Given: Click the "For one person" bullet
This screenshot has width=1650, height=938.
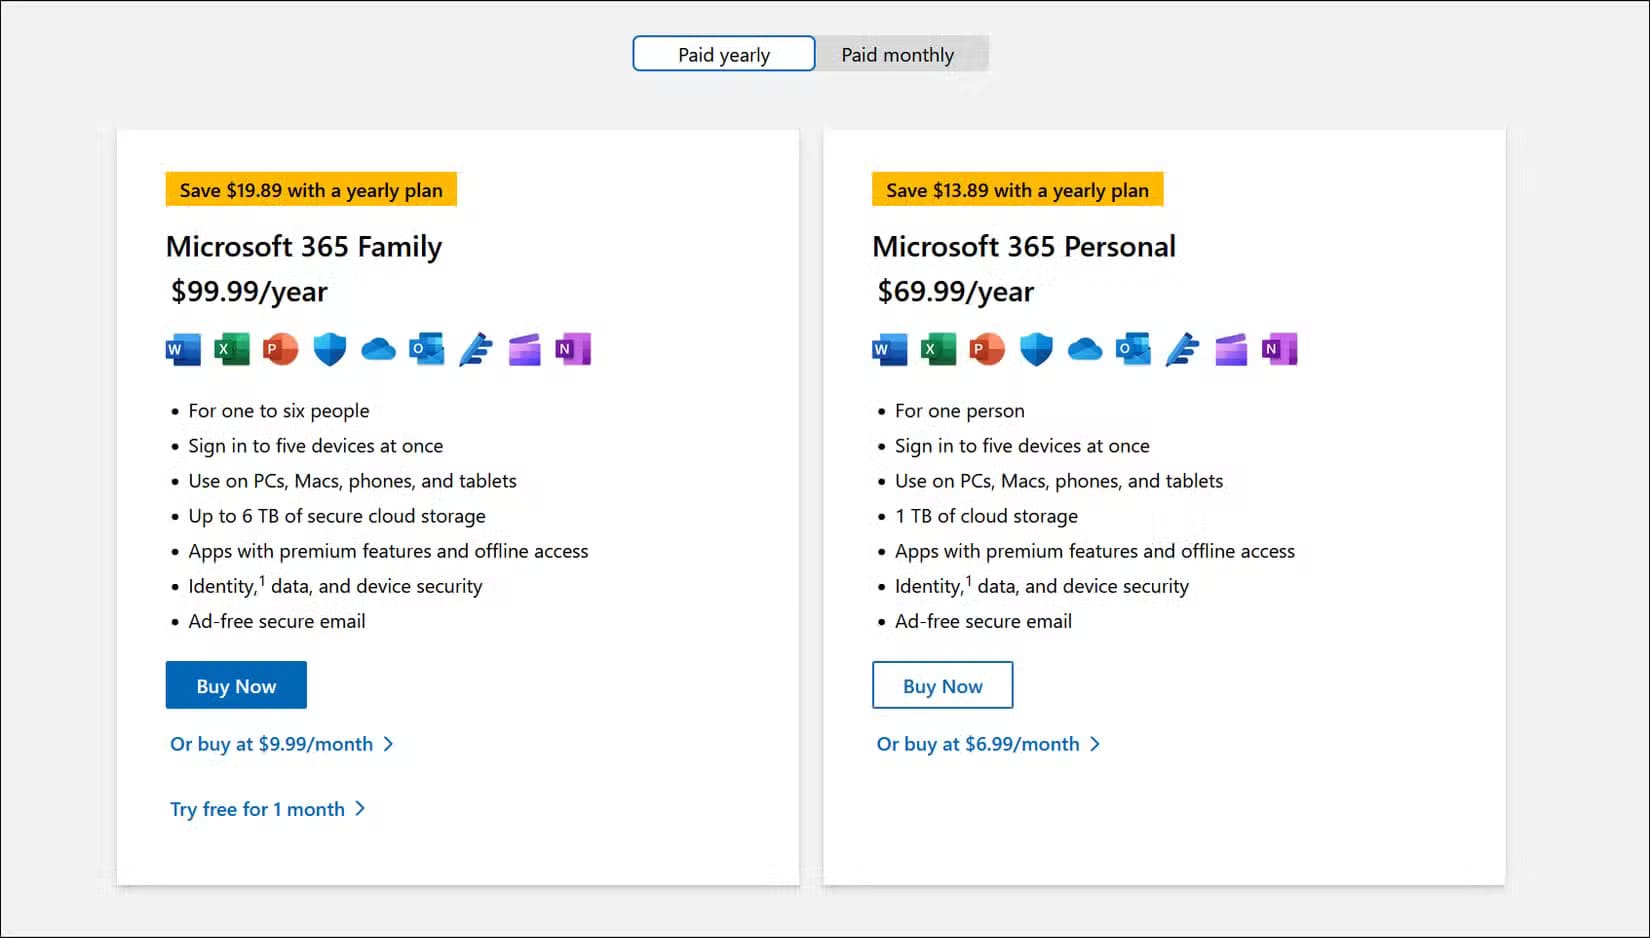Looking at the screenshot, I should tap(960, 411).
